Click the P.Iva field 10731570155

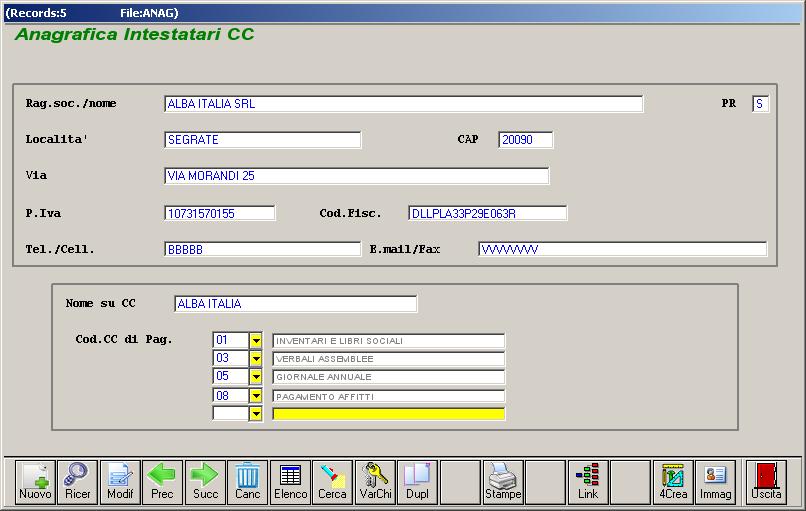coord(220,213)
